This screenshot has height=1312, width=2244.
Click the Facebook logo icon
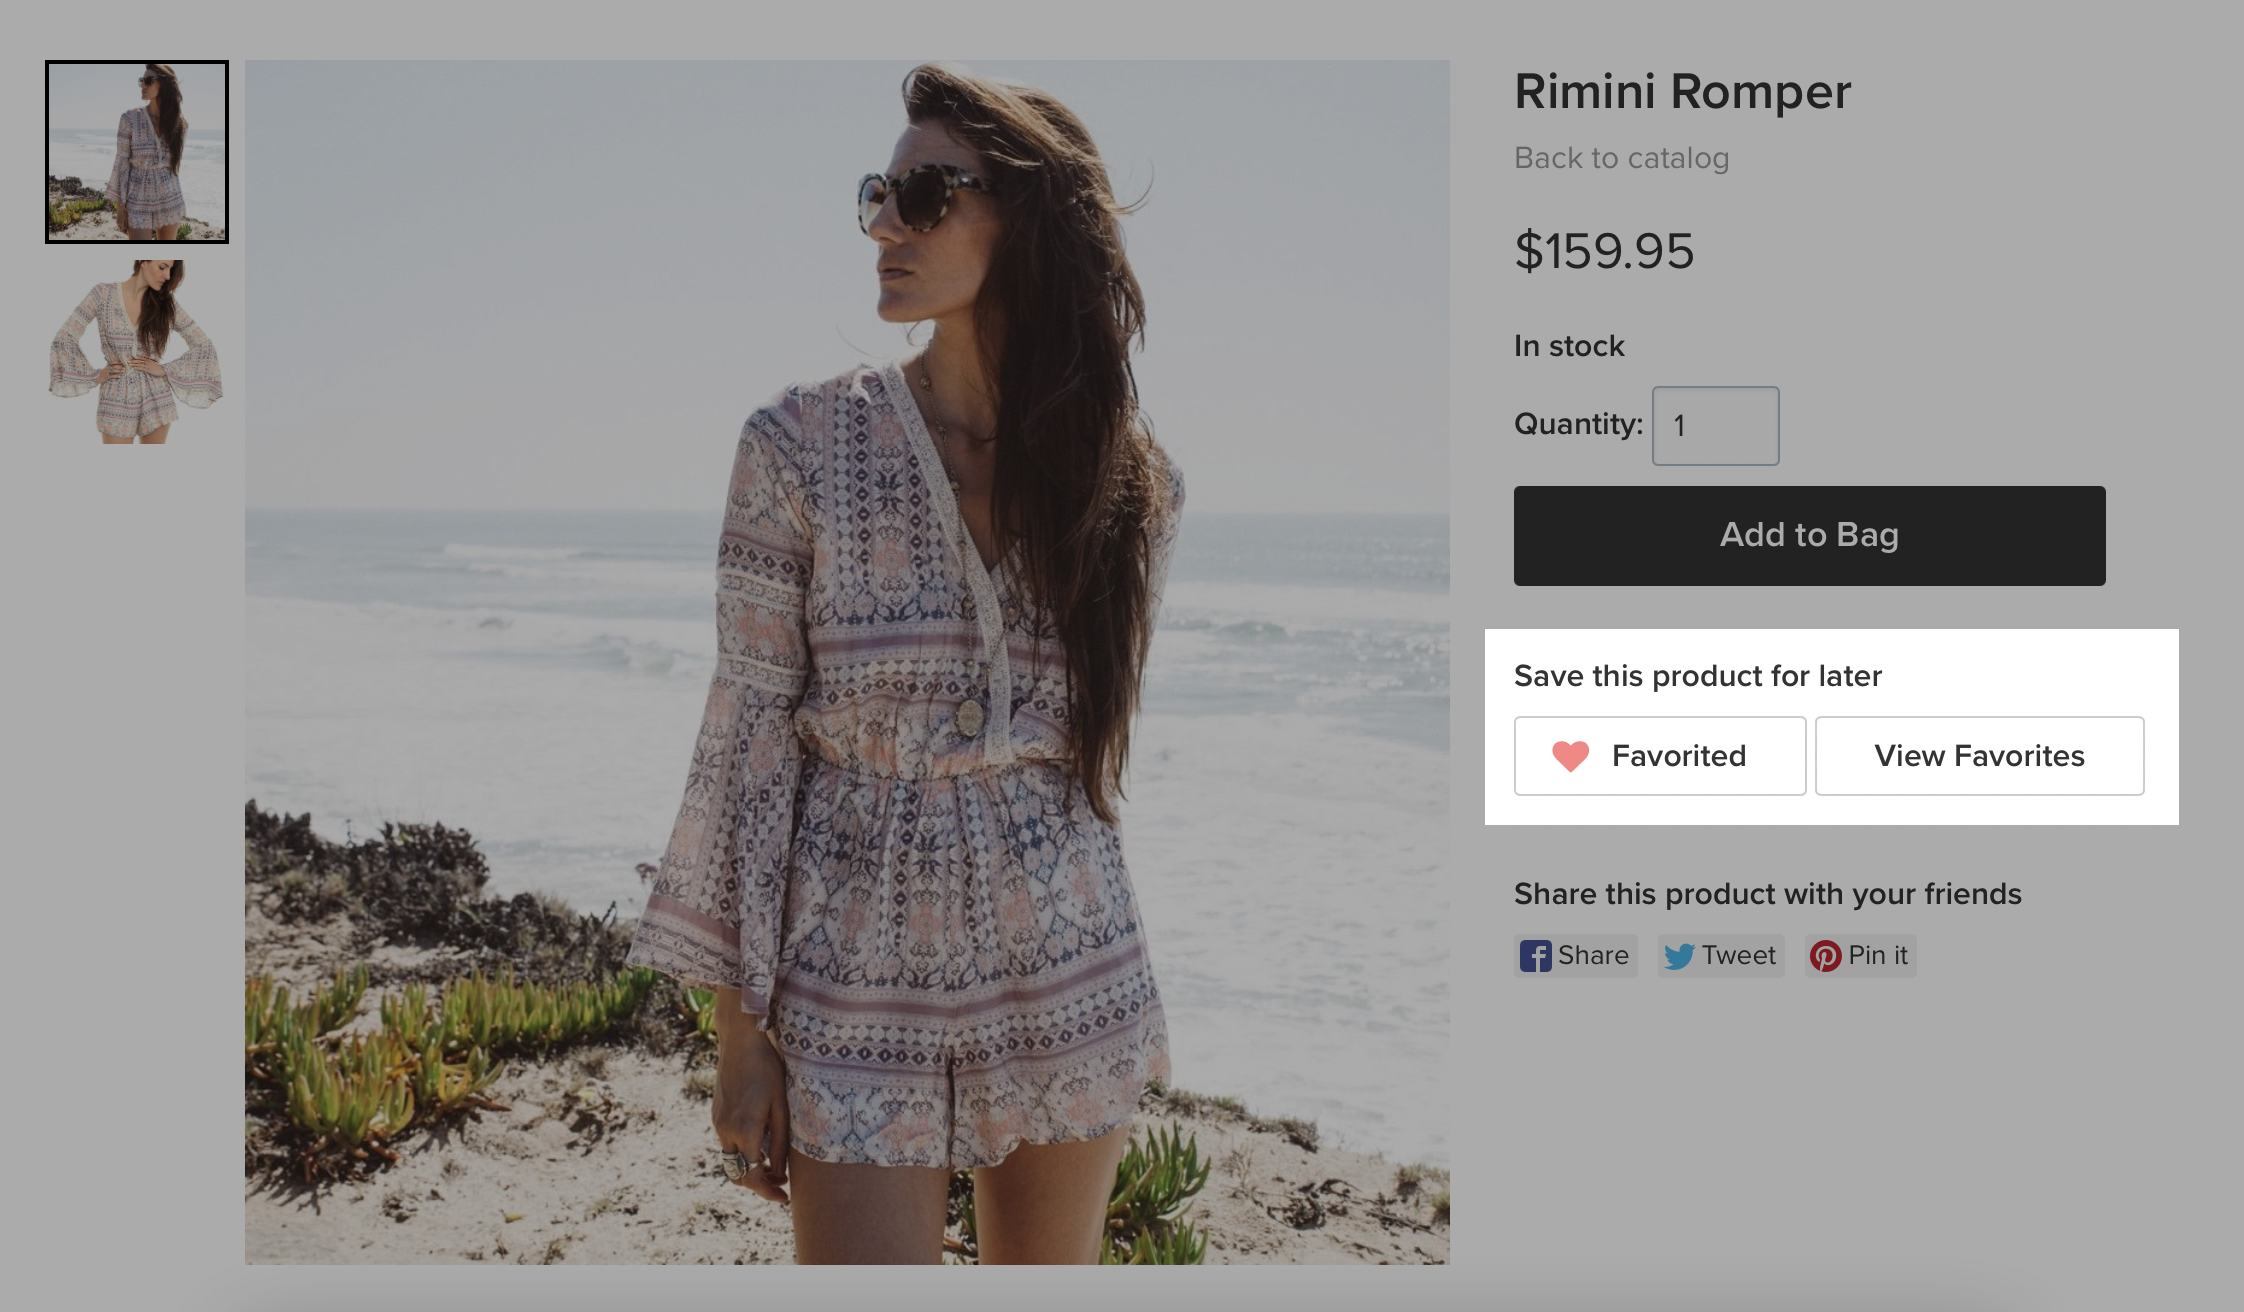(x=1535, y=956)
